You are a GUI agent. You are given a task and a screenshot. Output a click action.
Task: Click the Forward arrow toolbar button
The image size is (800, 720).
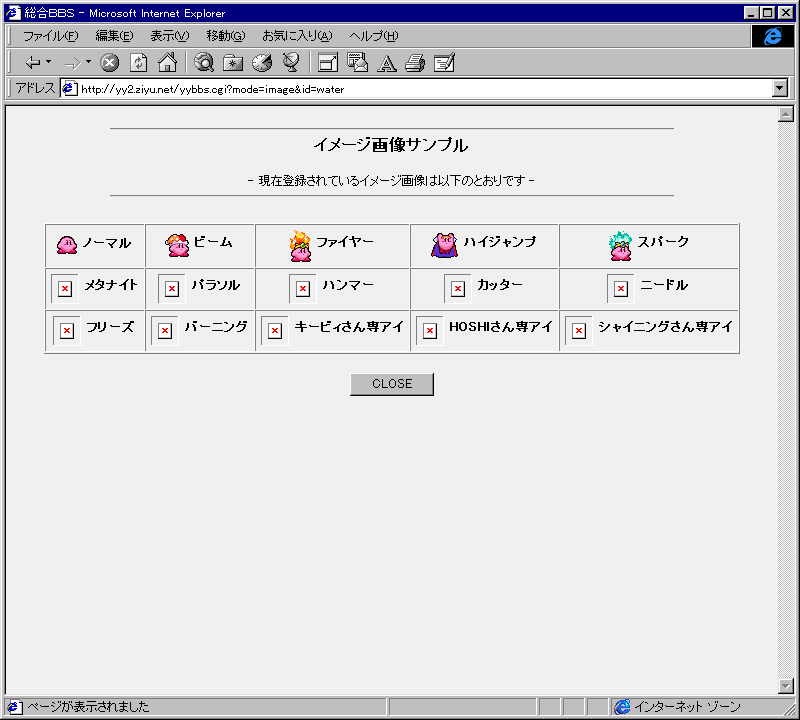72,63
